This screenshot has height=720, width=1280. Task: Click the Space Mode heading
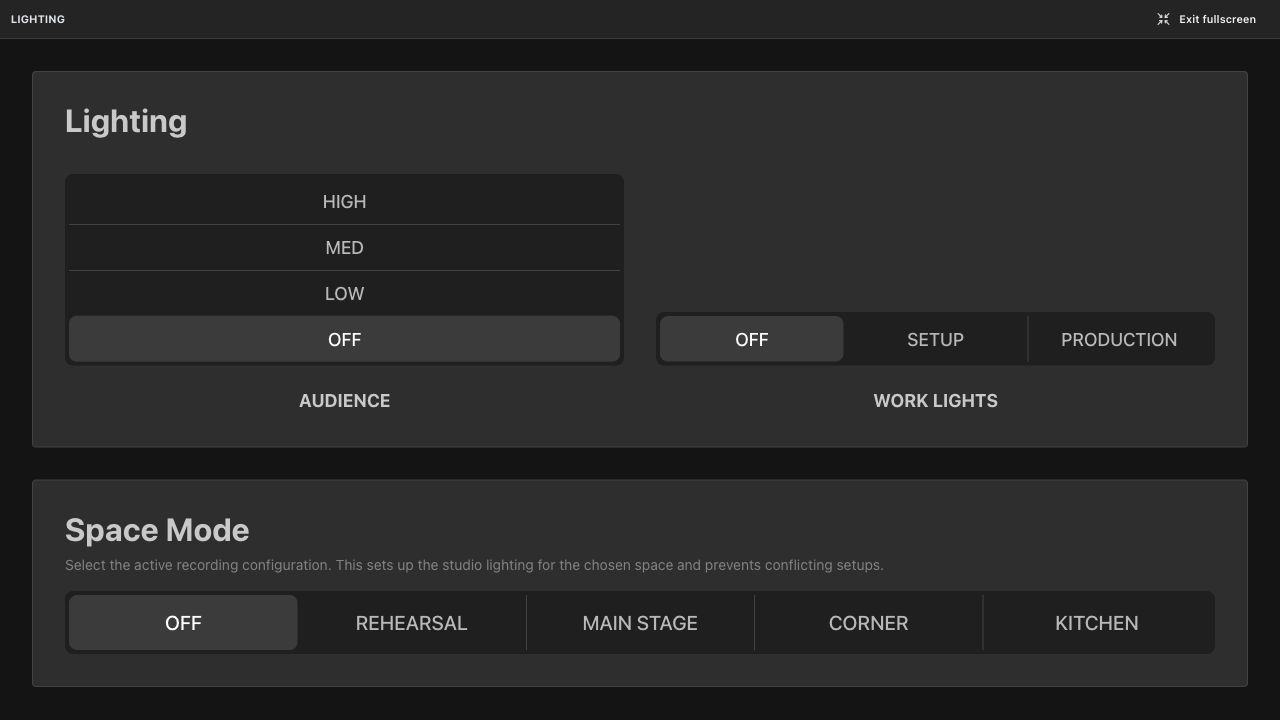click(157, 530)
